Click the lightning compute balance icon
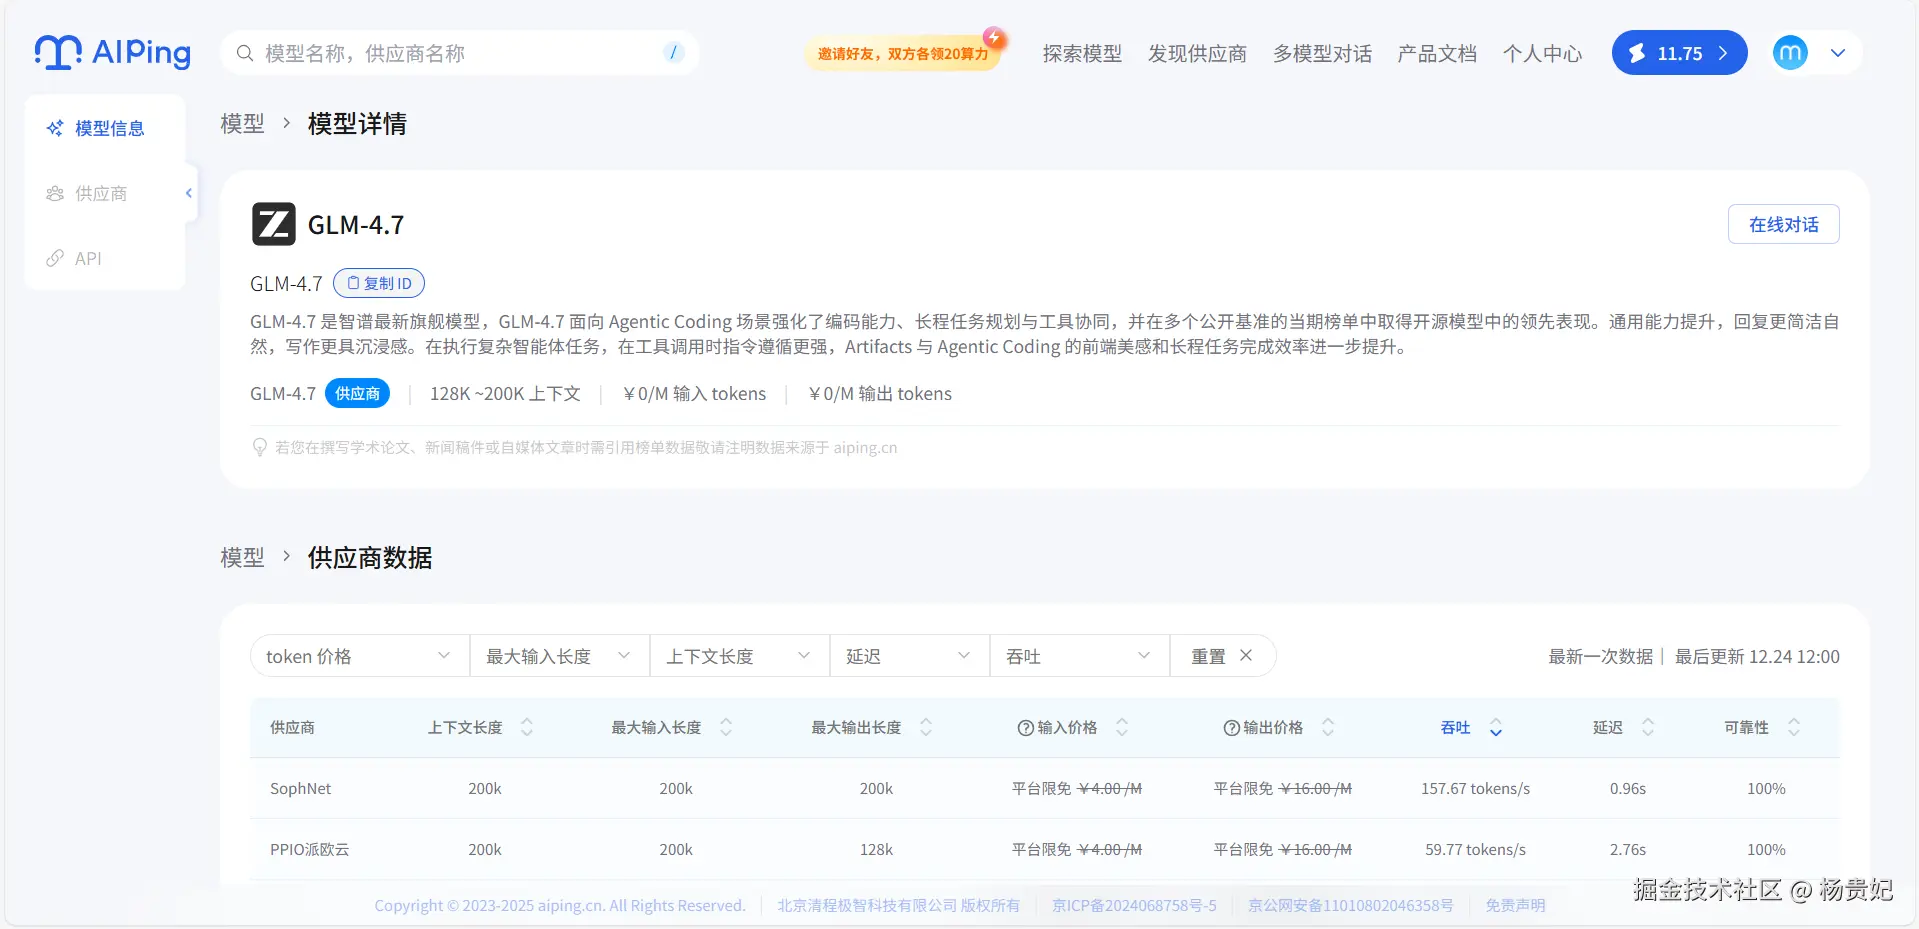This screenshot has height=929, width=1919. pos(1637,53)
